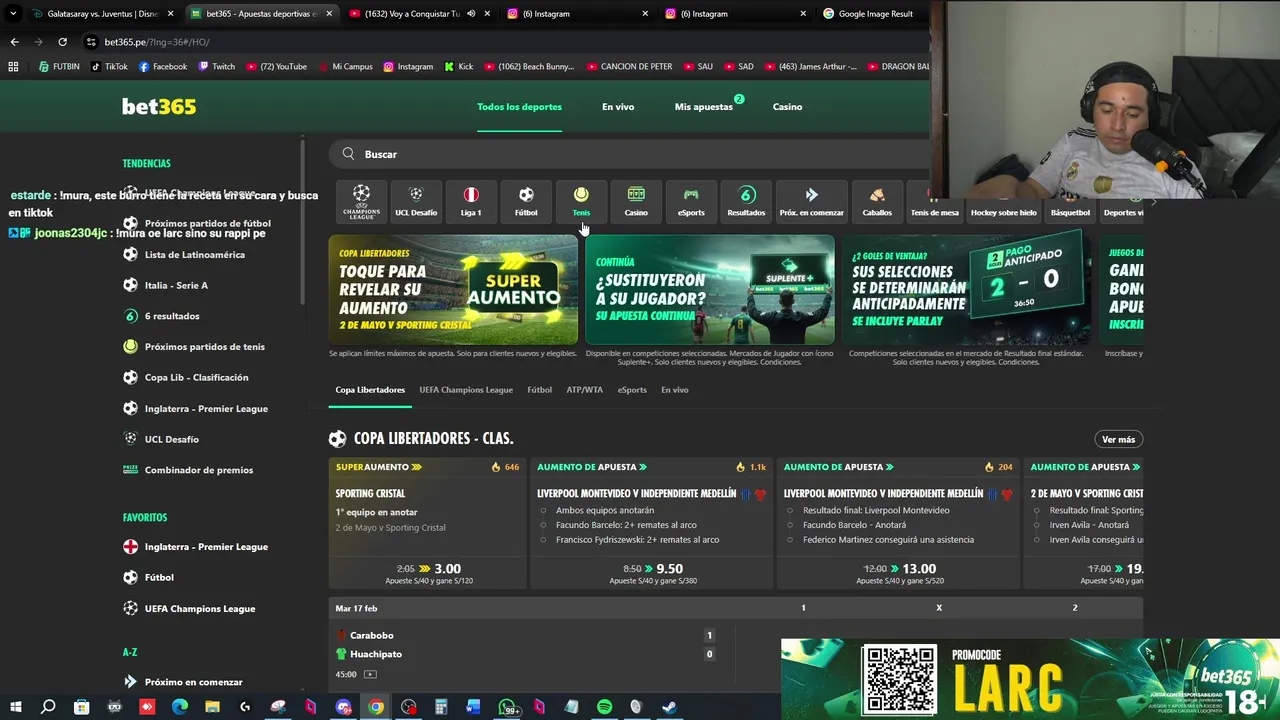Open Próximo en comenzar under A-Z
The width and height of the screenshot is (1280, 720).
tap(196, 682)
